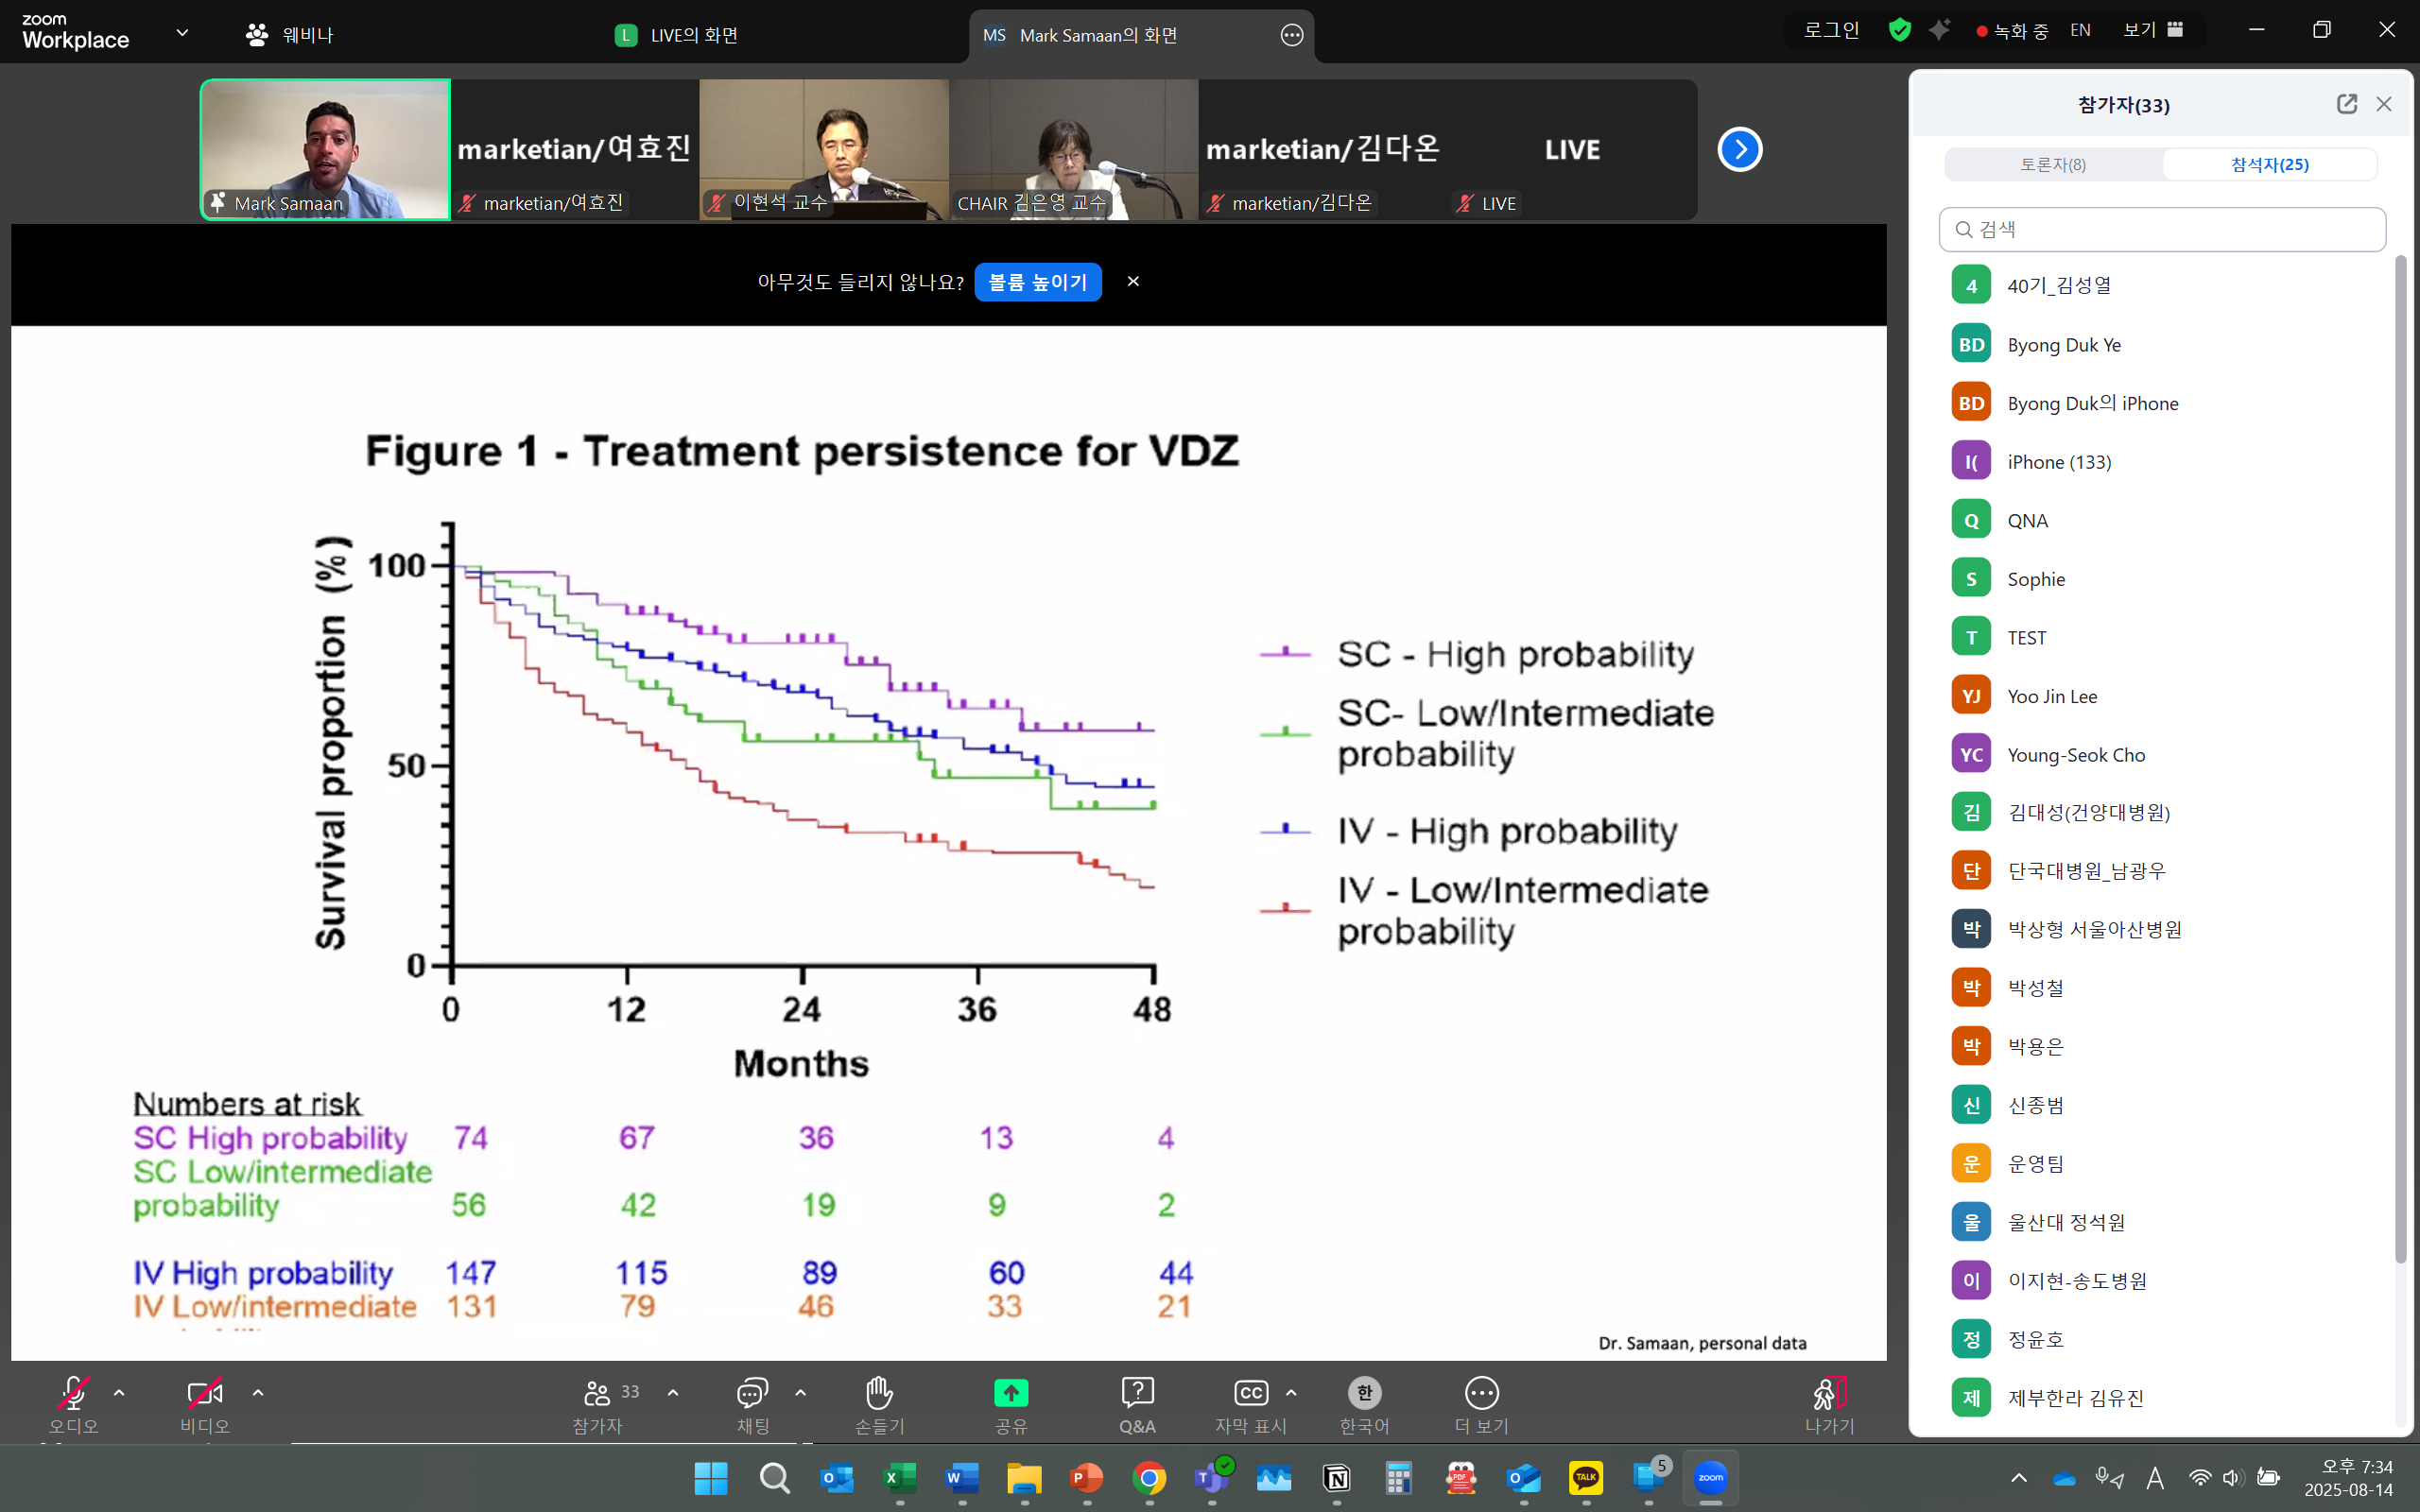Open the Zoom Workplace dropdown chevron
This screenshot has height=1512, width=2420.
tap(182, 32)
